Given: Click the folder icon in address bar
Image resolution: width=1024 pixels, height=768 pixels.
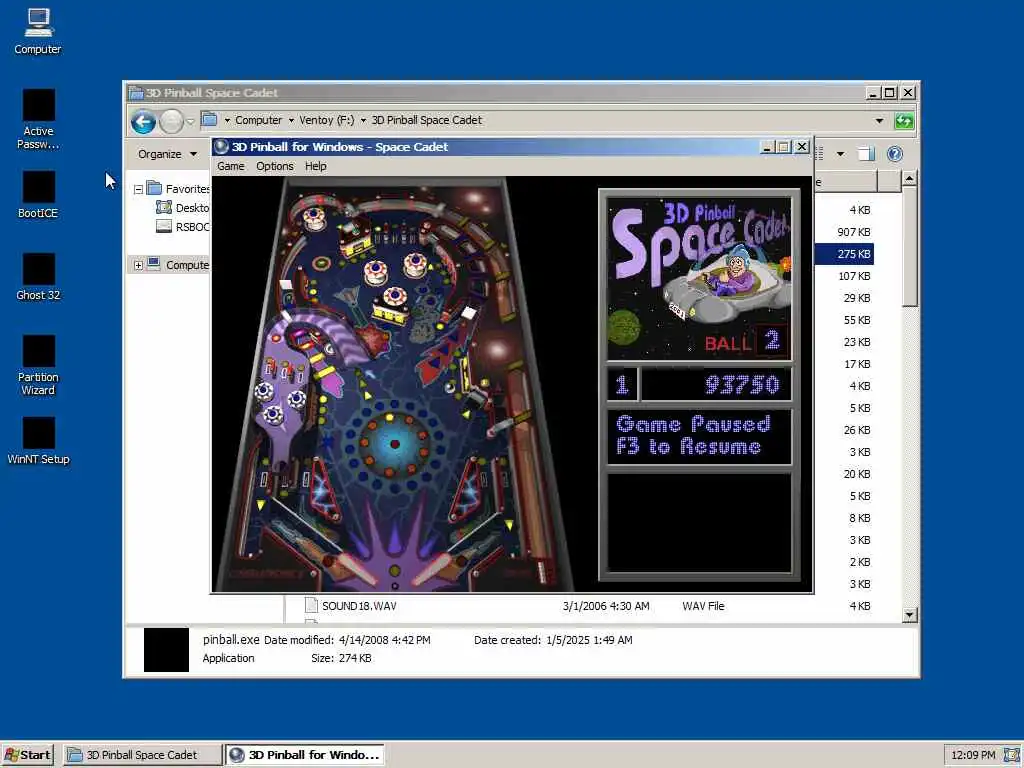Looking at the screenshot, I should tap(209, 120).
